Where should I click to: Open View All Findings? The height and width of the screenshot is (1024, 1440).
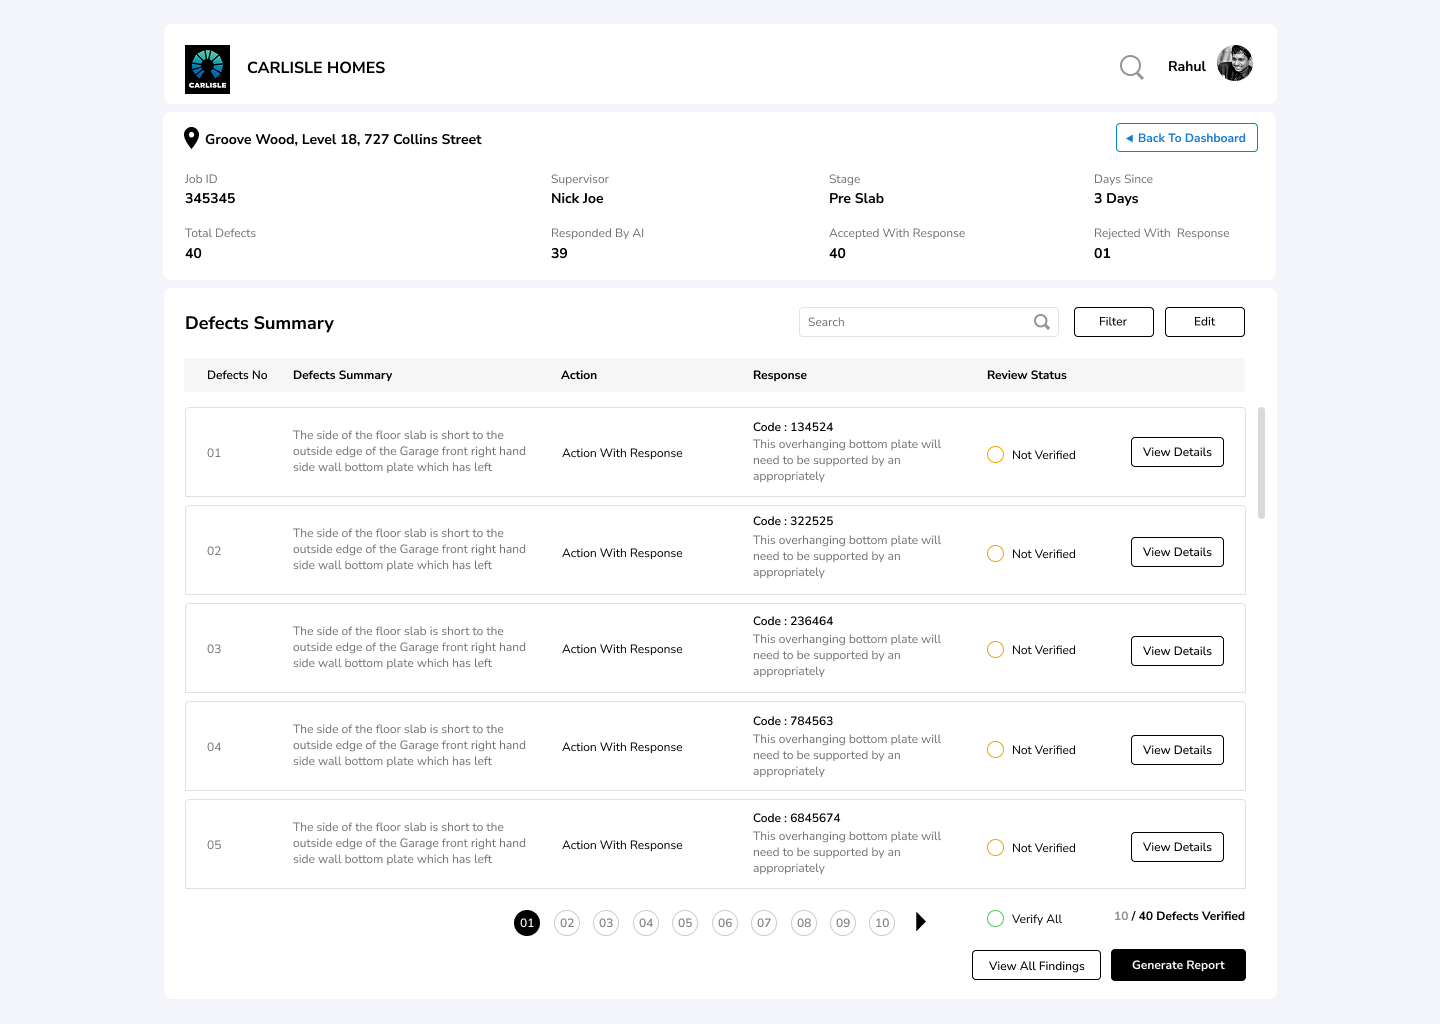coord(1036,964)
